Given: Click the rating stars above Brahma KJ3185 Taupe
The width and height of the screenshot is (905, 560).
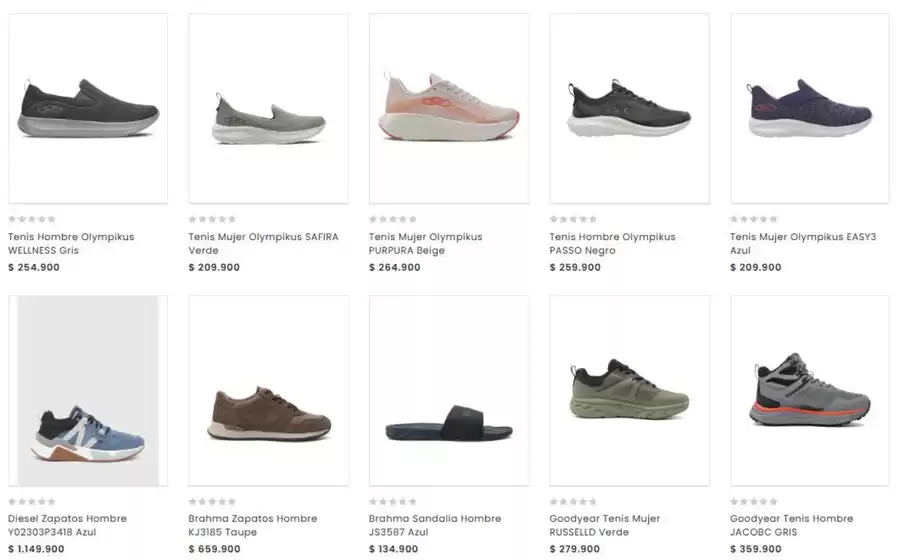Looking at the screenshot, I should pyautogui.click(x=212, y=502).
